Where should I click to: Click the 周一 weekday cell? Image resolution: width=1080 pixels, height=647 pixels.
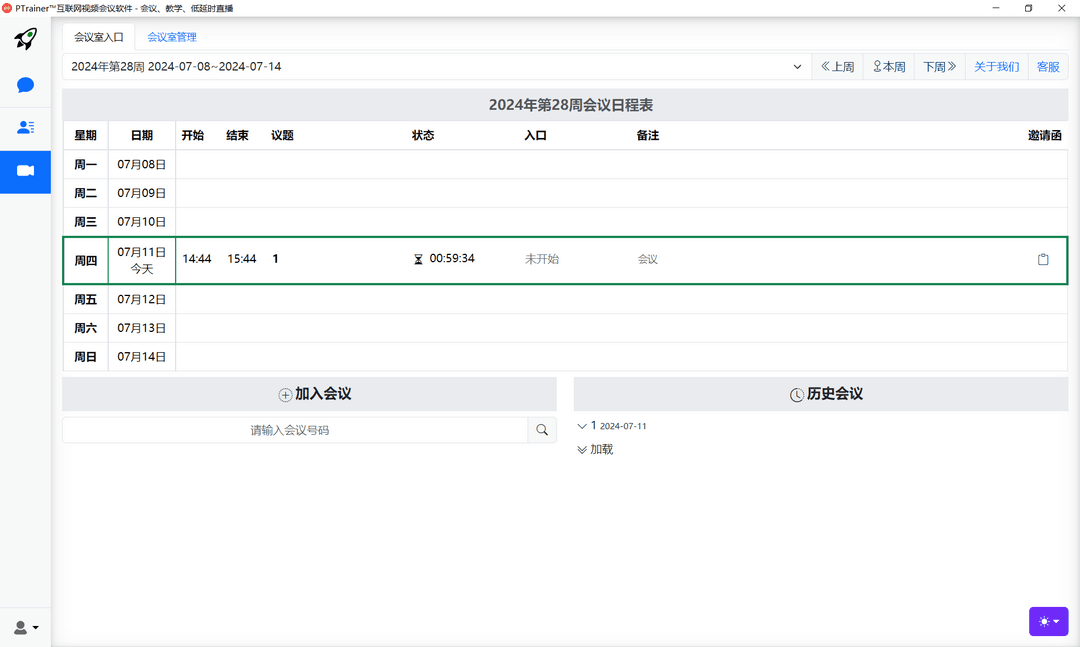pyautogui.click(x=85, y=165)
